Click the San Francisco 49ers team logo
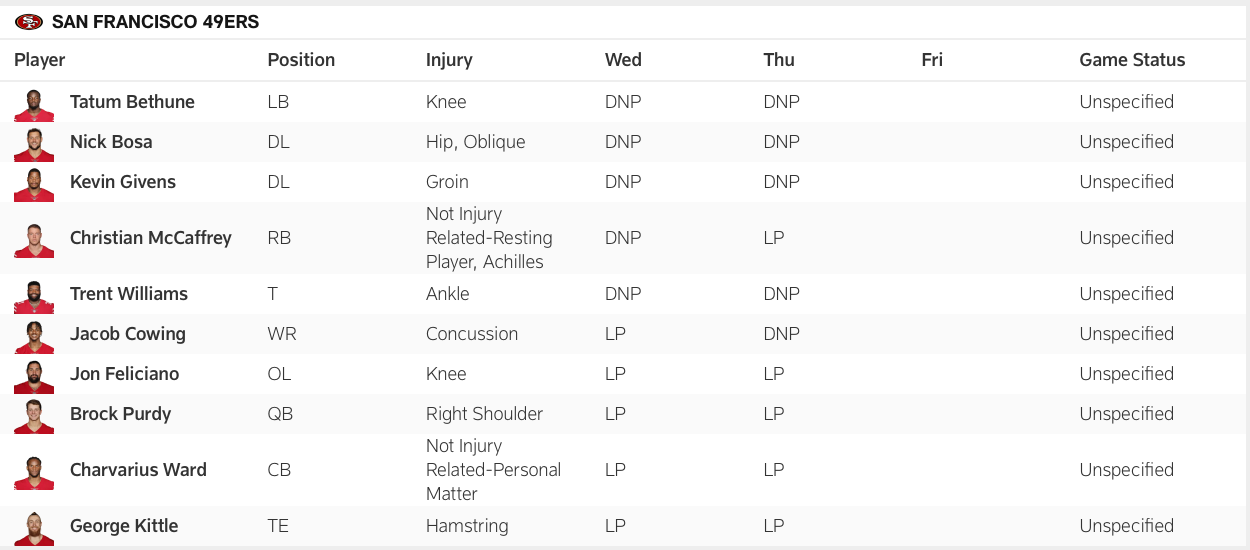This screenshot has height=550, width=1250. (x=29, y=22)
